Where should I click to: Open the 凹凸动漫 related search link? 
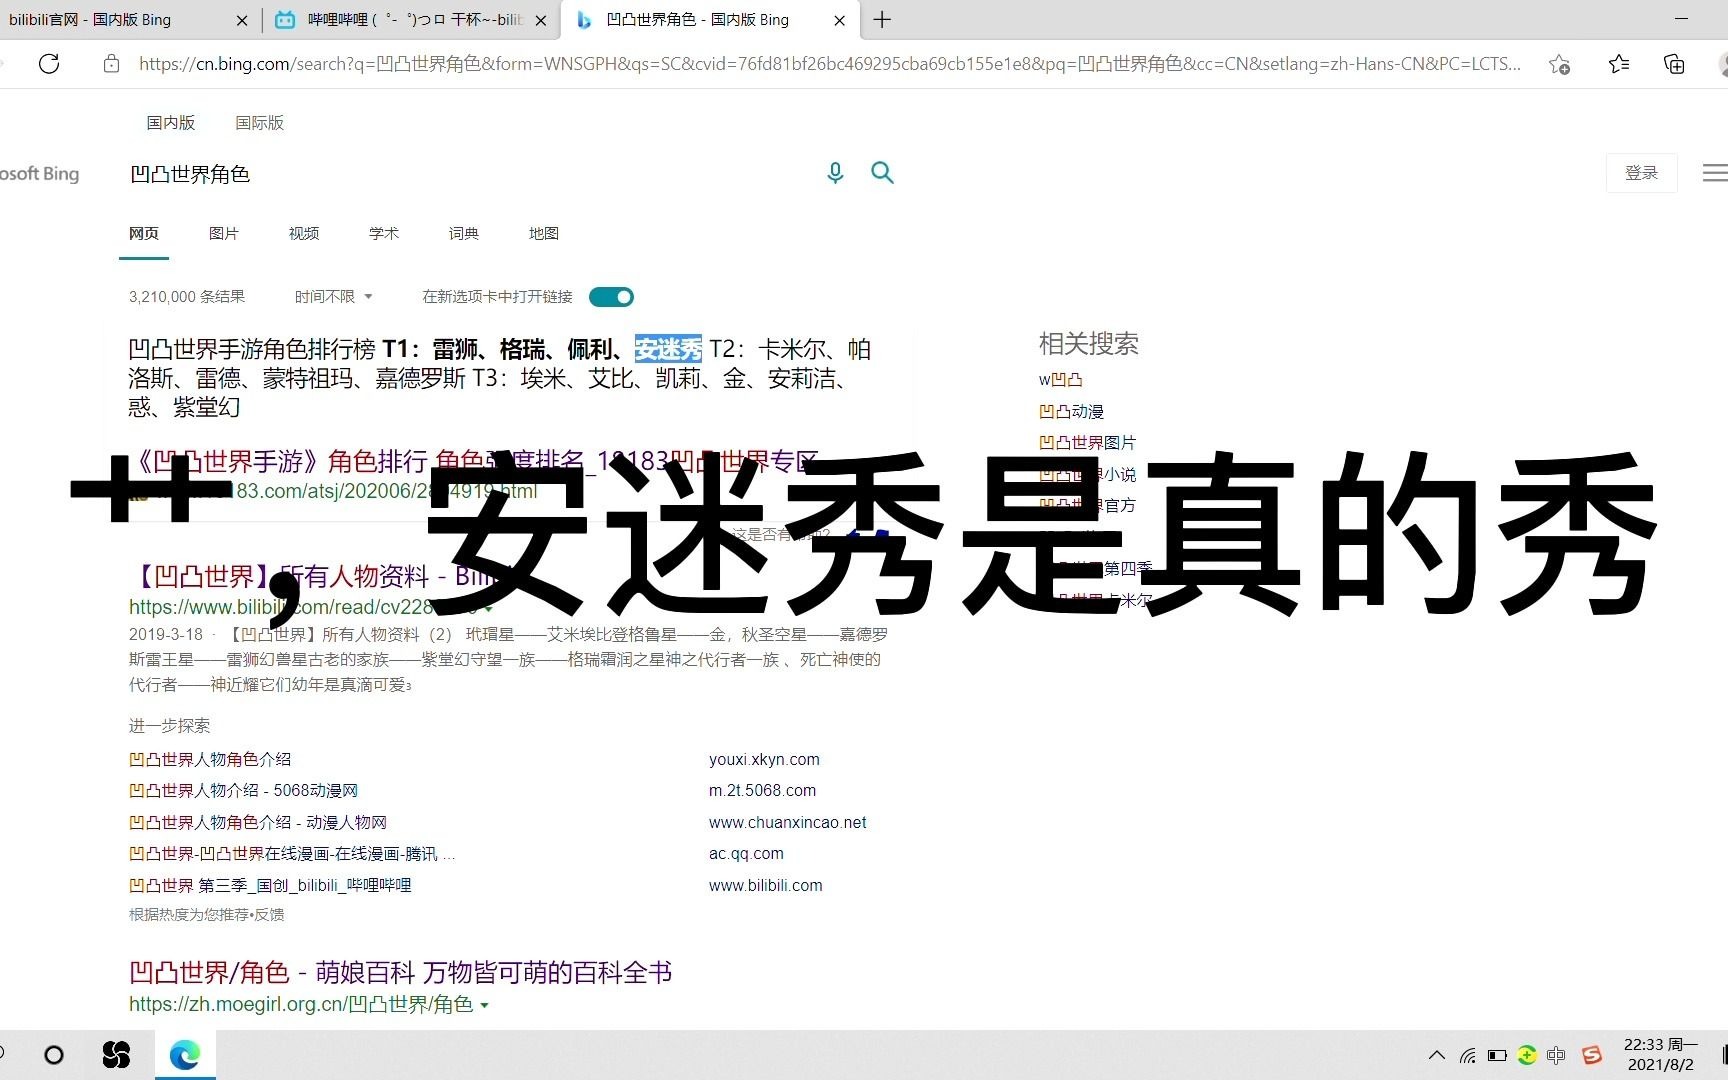click(x=1071, y=410)
